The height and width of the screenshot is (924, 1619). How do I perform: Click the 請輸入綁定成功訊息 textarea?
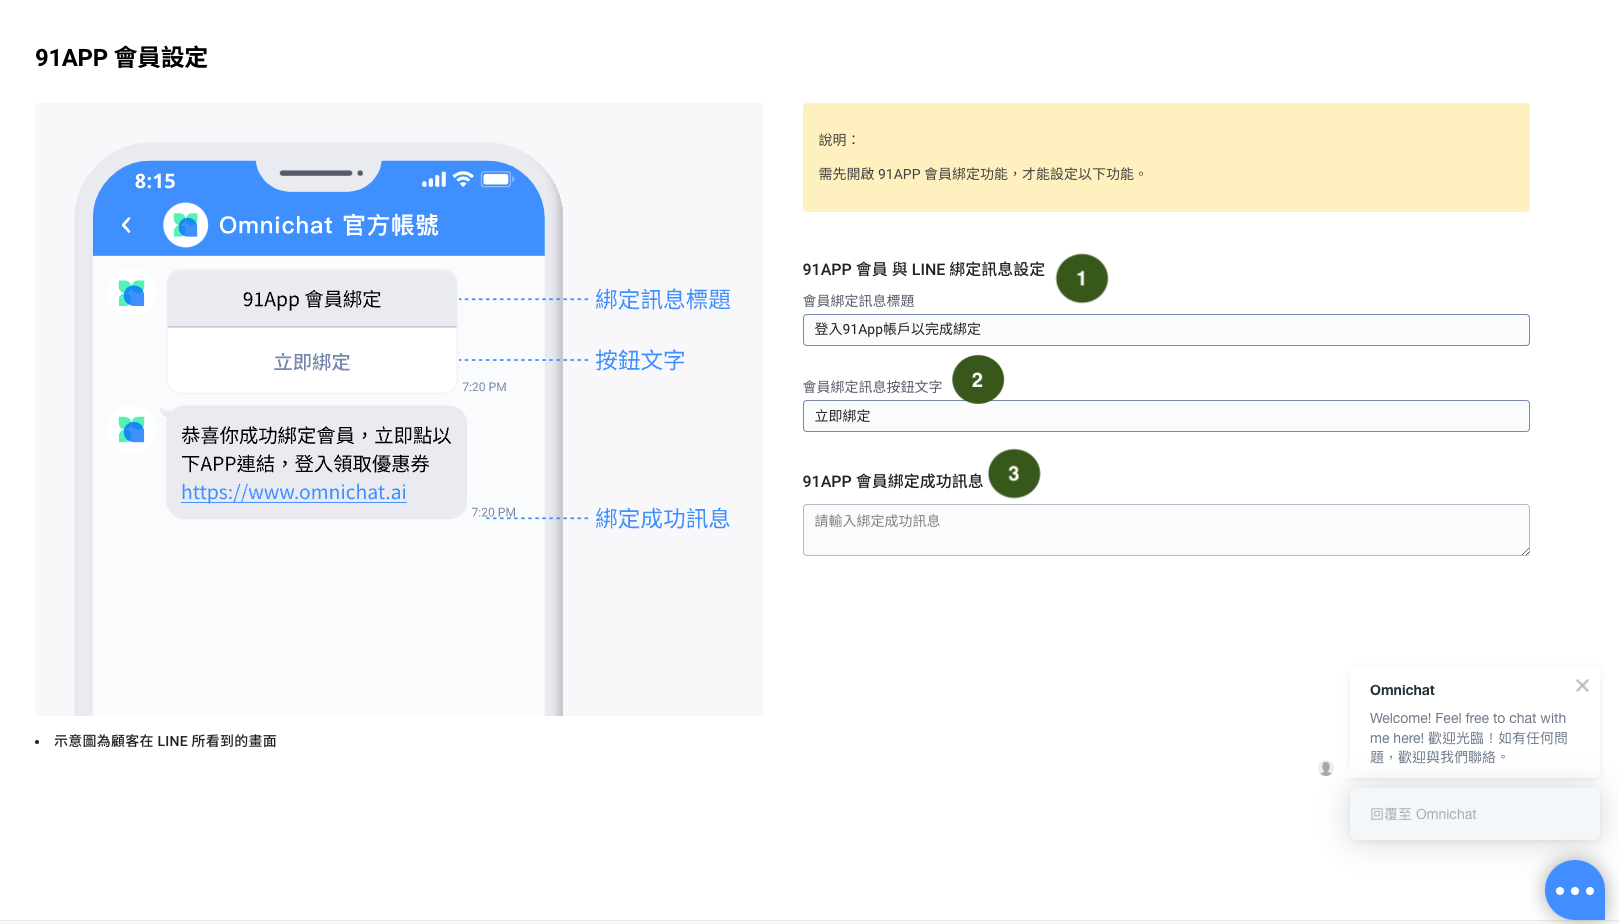1165,530
